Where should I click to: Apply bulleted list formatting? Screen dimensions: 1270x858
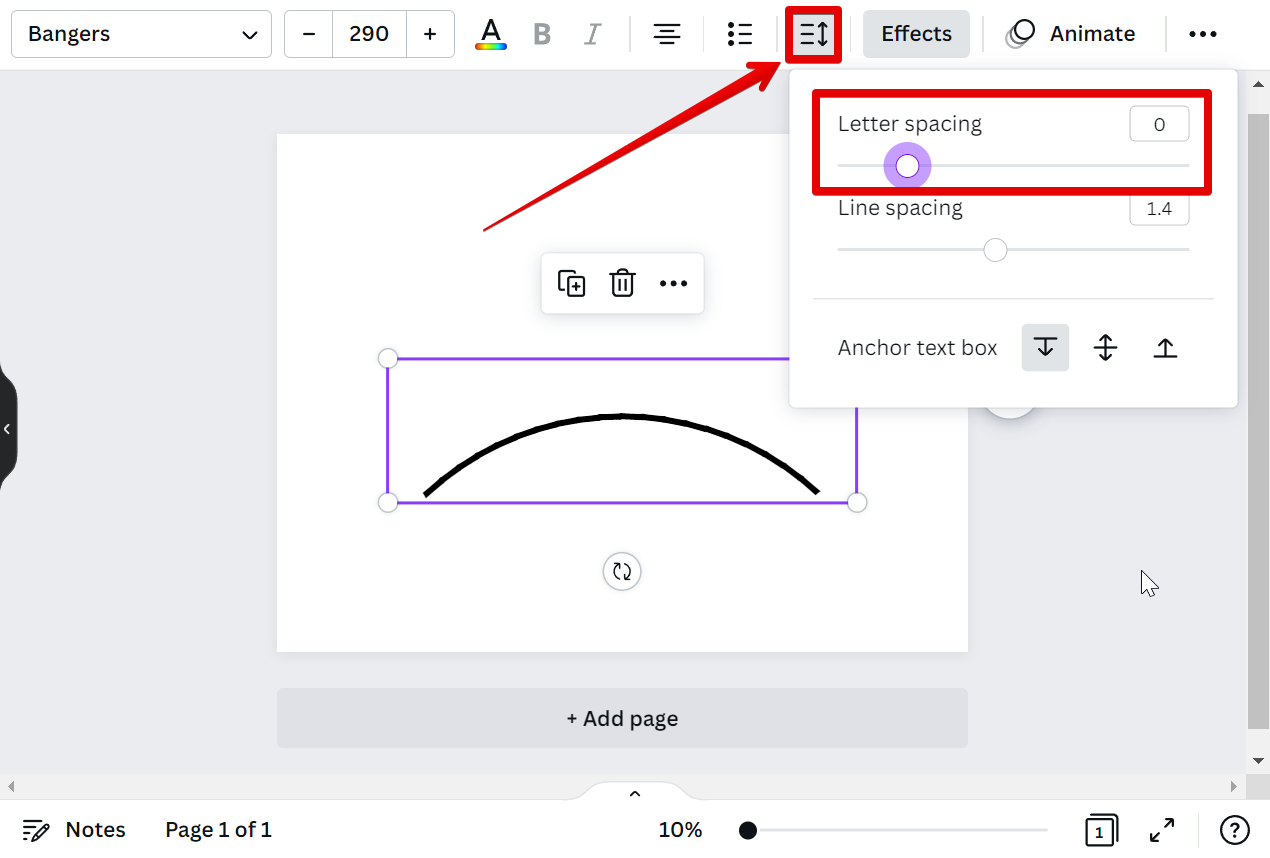tap(740, 34)
